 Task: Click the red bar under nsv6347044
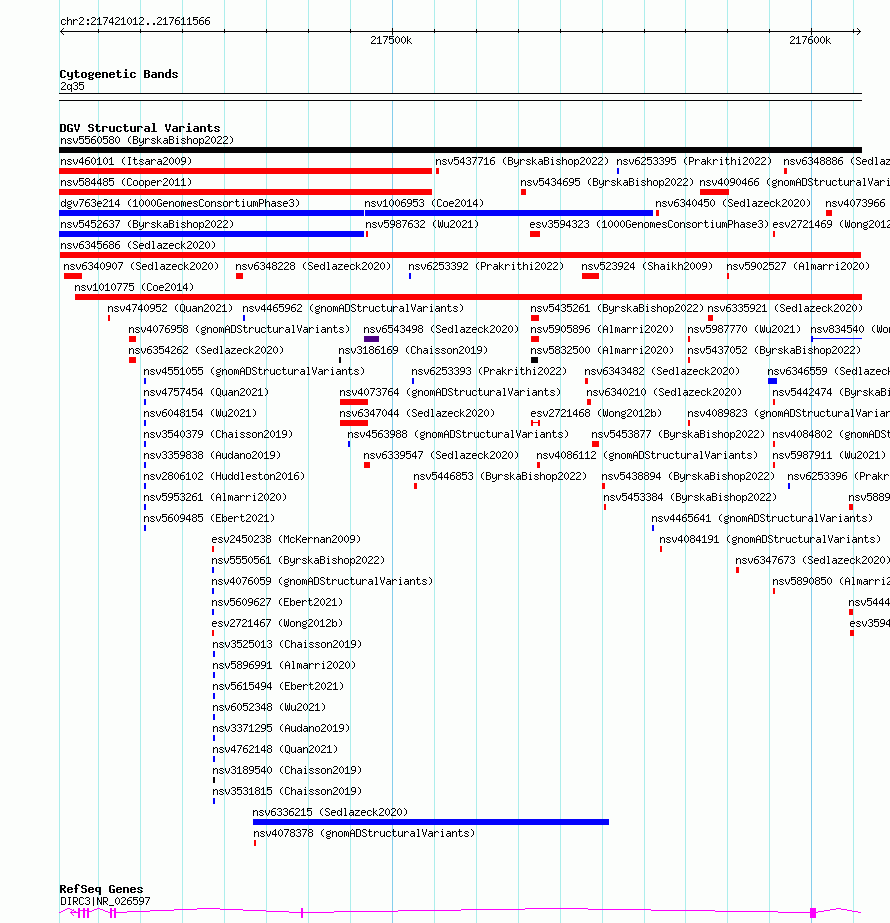click(x=354, y=423)
